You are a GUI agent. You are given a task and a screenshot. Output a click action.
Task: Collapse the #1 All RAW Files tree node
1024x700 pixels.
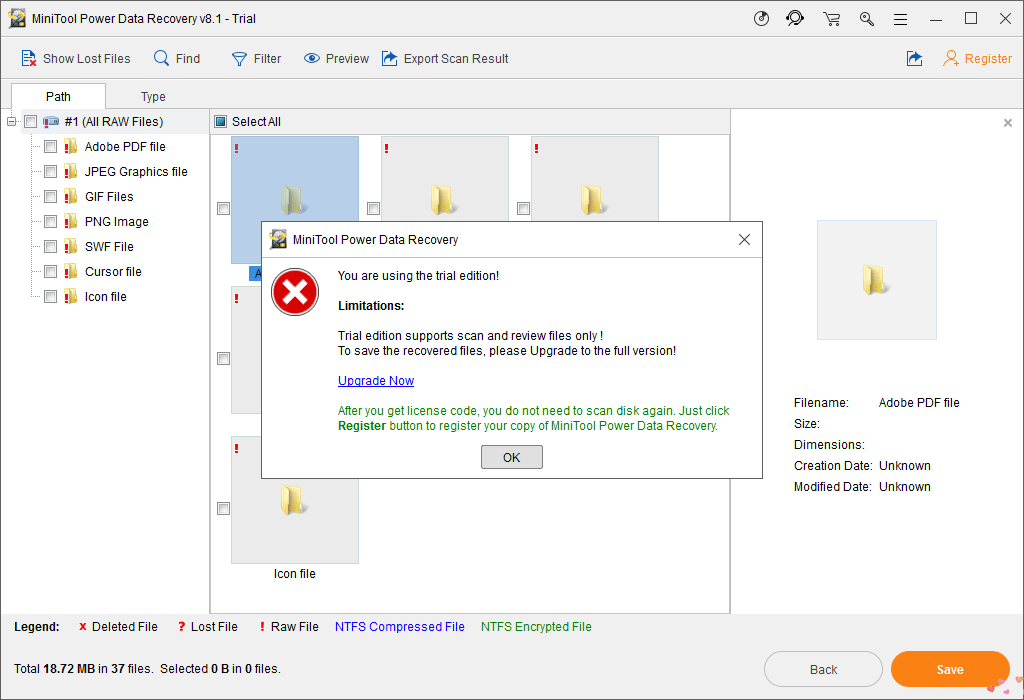pyautogui.click(x=11, y=121)
